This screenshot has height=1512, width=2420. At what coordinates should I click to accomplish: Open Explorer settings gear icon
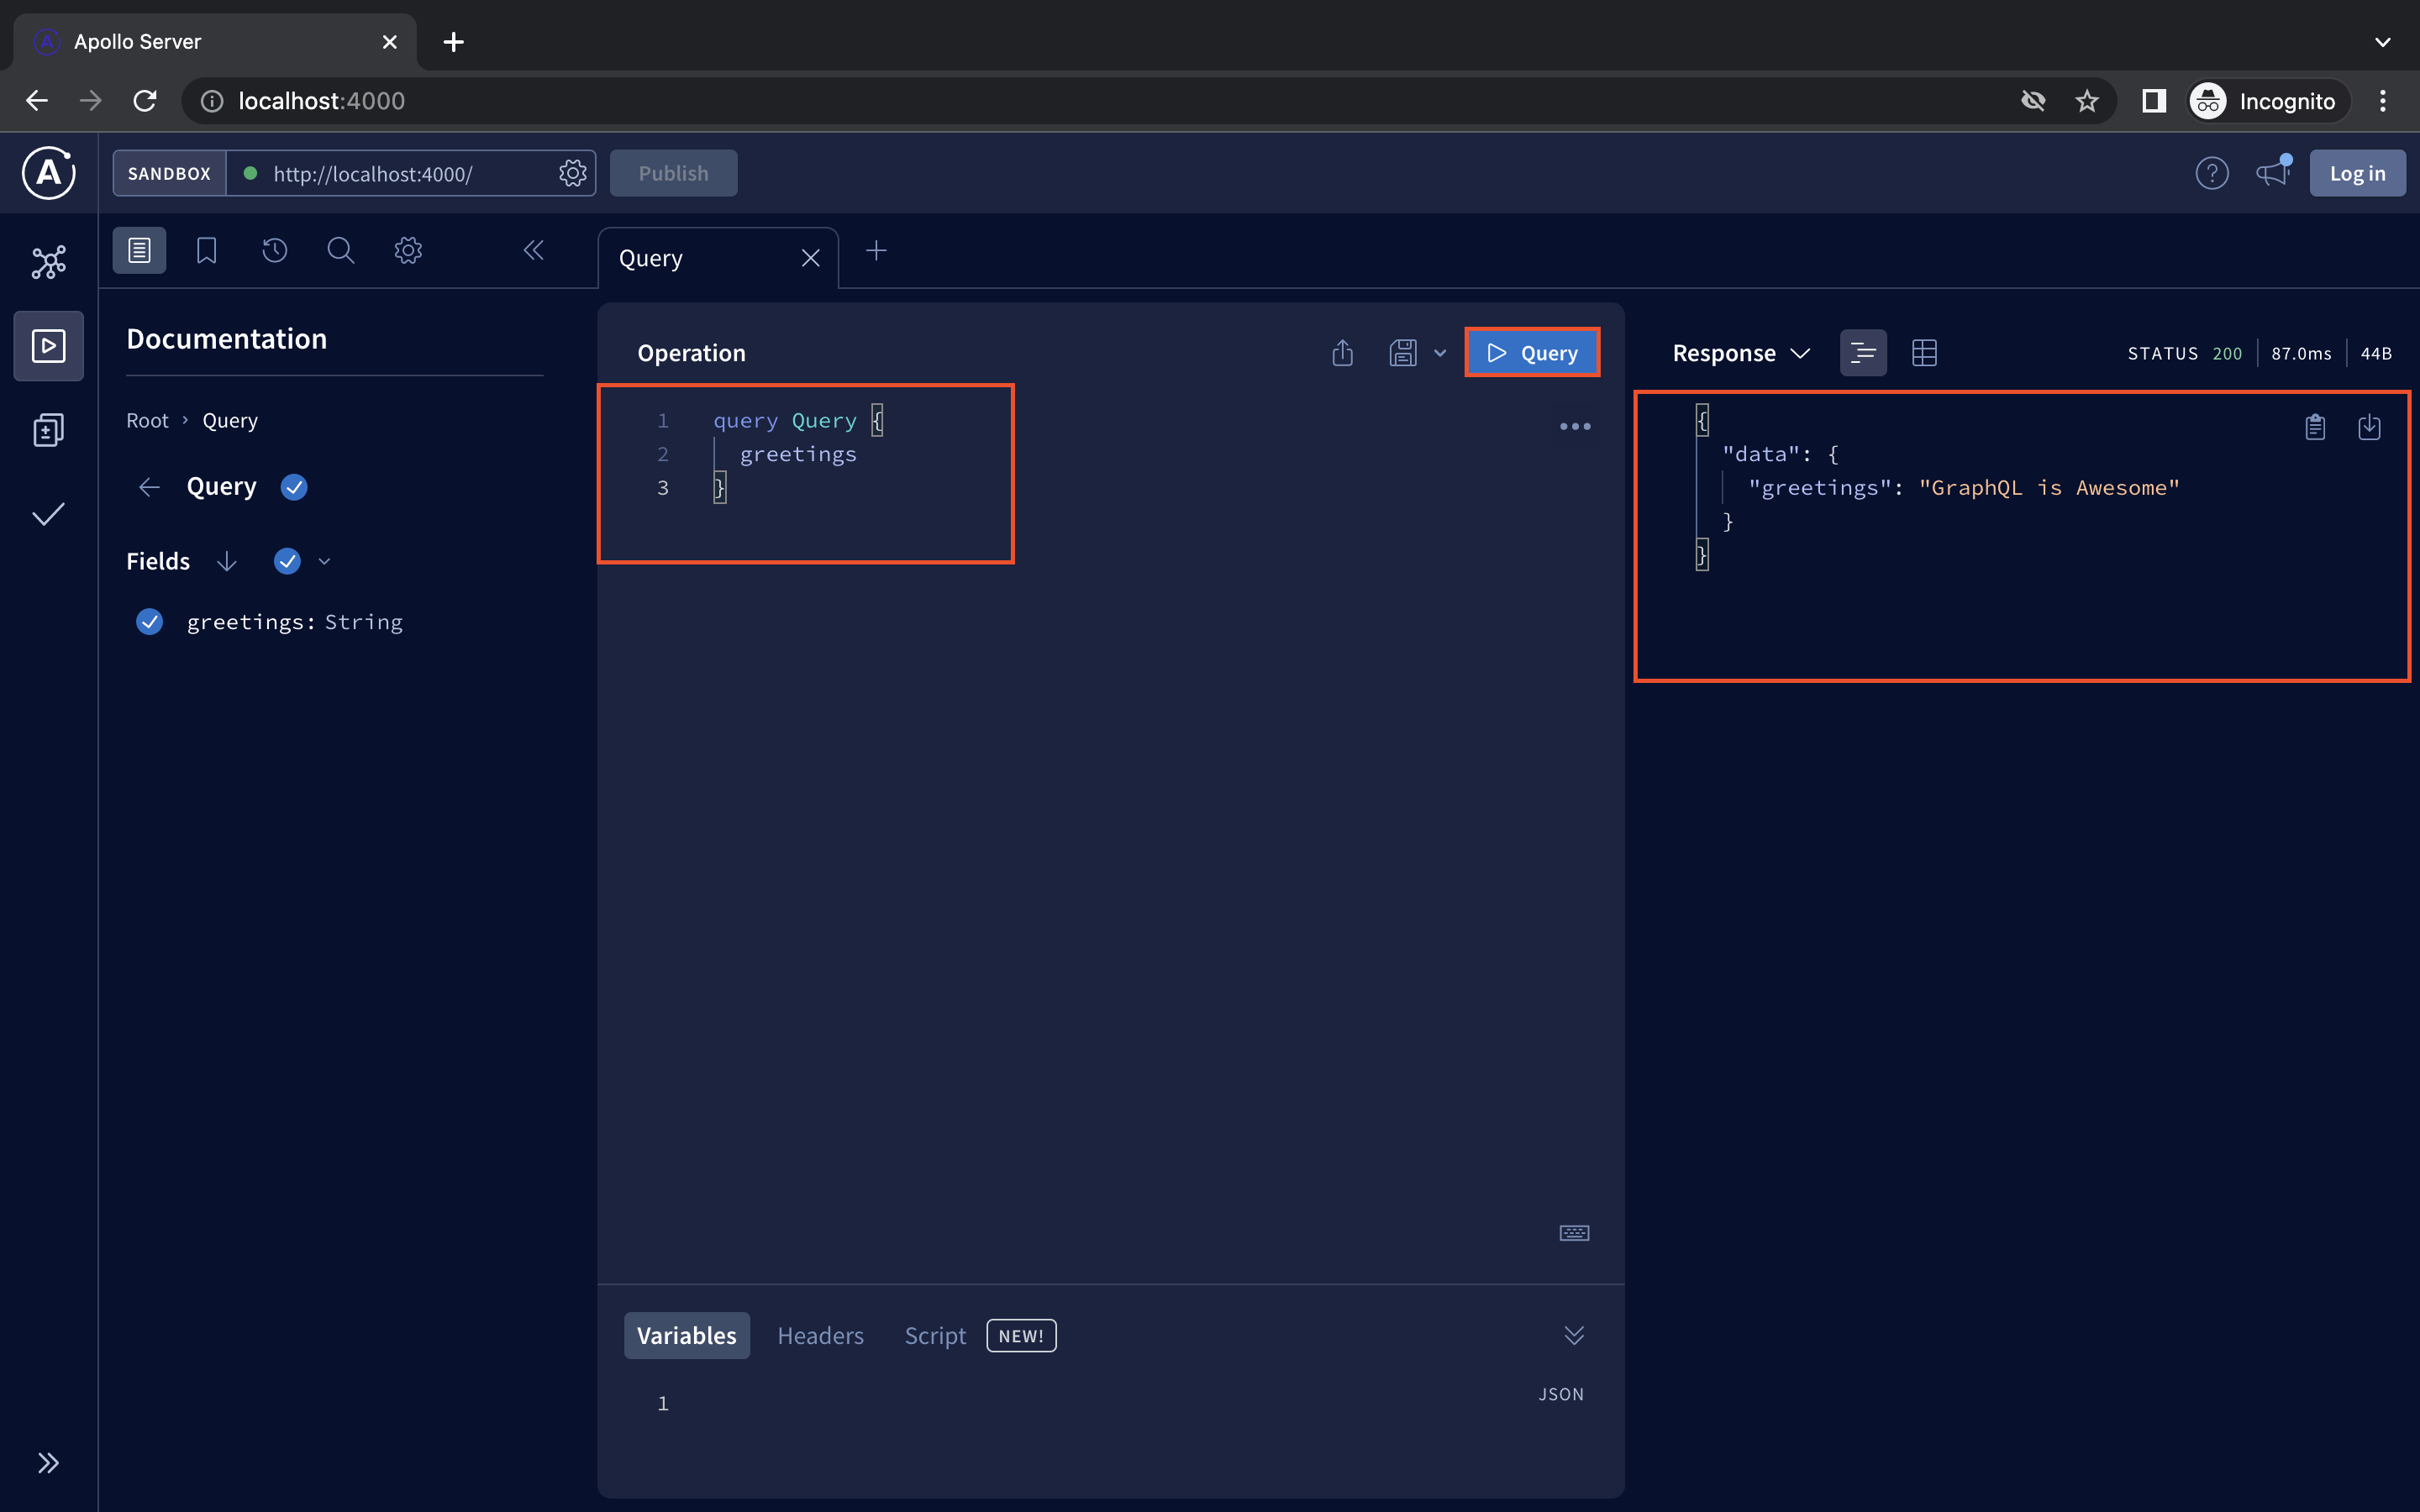[x=408, y=250]
